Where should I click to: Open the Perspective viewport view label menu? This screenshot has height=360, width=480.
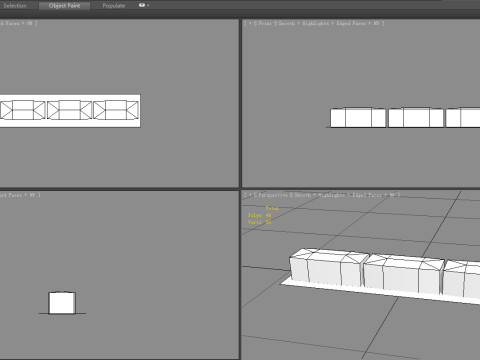pos(272,195)
